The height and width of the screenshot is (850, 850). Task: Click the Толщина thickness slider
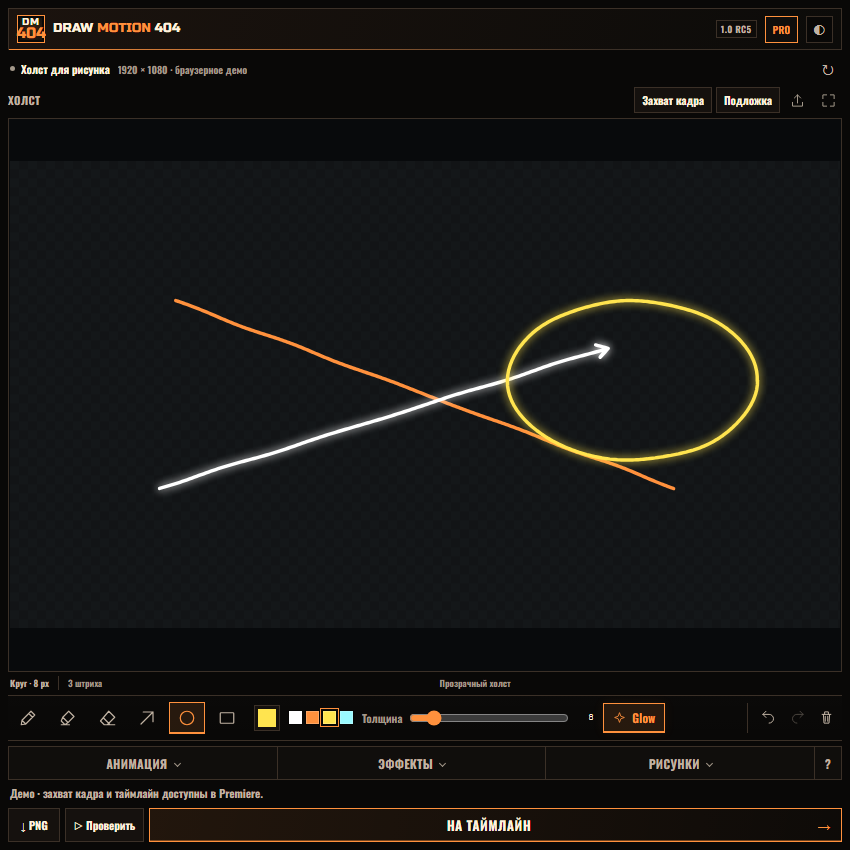click(488, 718)
